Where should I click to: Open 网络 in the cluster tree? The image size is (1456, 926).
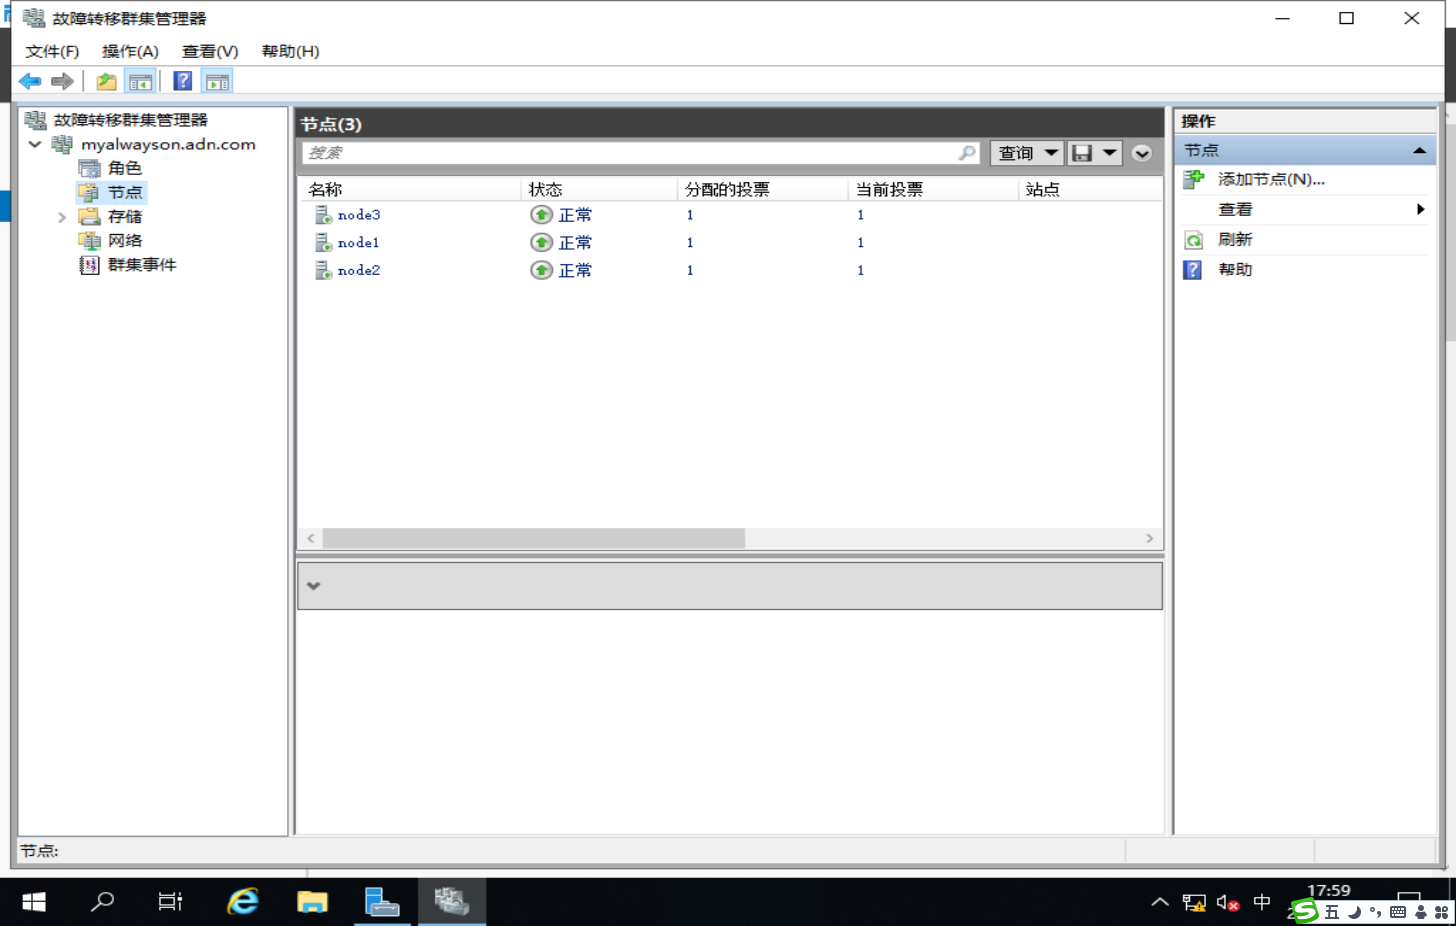125,240
